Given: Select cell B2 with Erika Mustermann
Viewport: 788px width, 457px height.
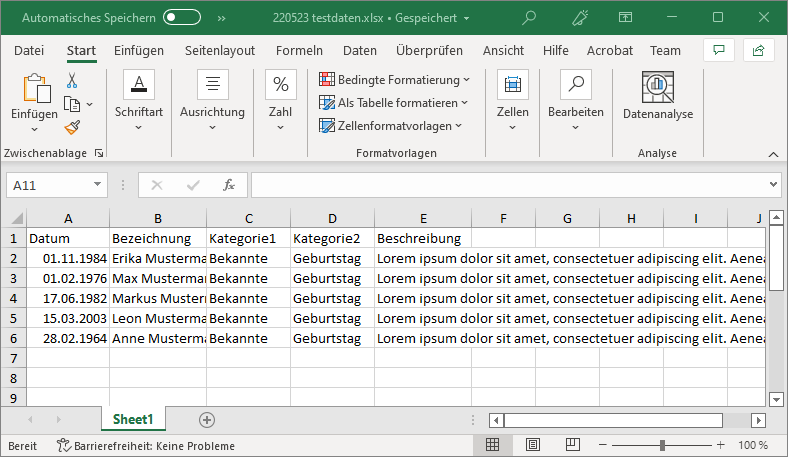Looking at the screenshot, I should 158,258.
